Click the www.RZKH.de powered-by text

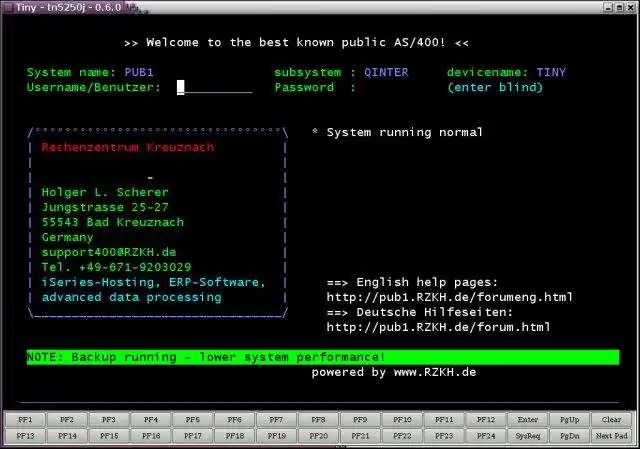tap(435, 372)
